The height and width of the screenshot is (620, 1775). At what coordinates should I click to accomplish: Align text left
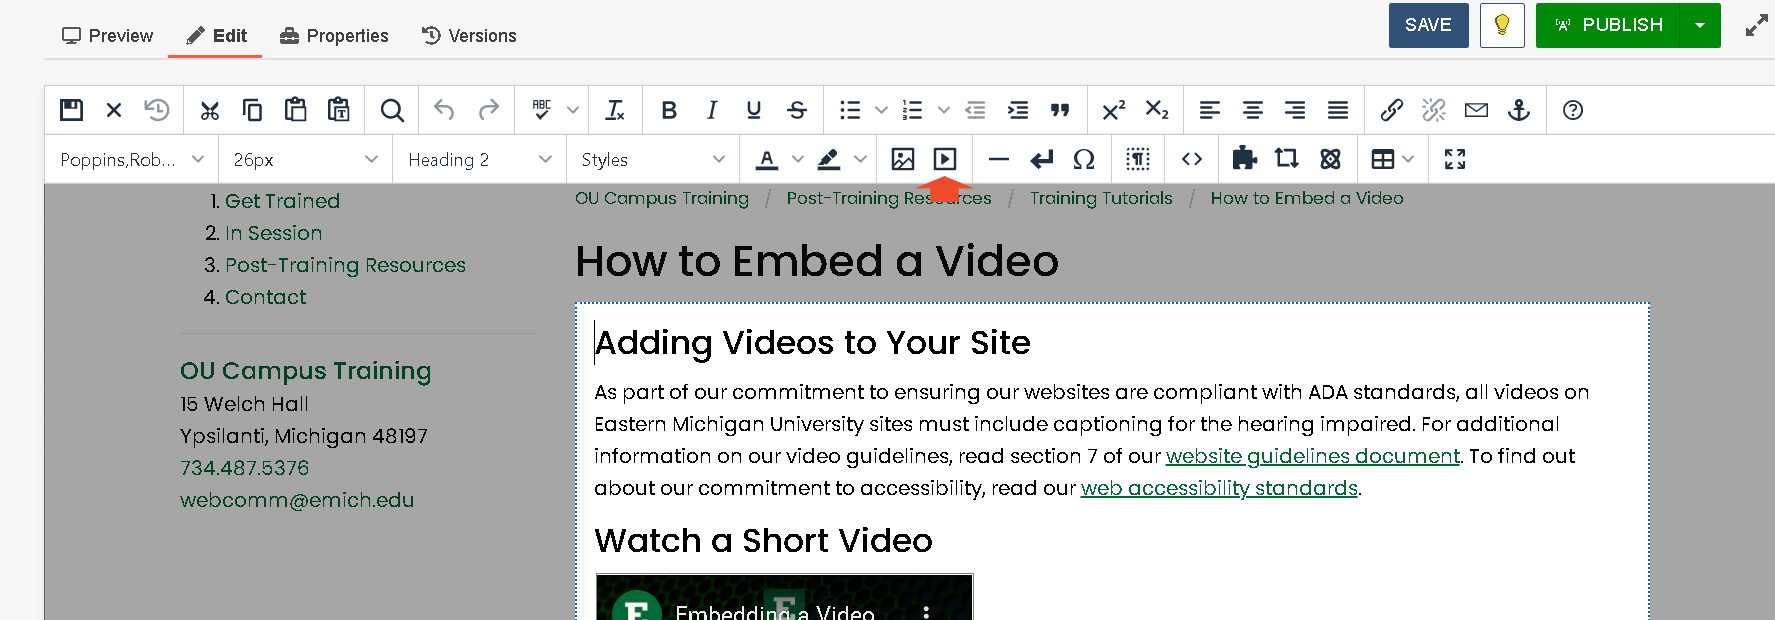click(x=1210, y=110)
